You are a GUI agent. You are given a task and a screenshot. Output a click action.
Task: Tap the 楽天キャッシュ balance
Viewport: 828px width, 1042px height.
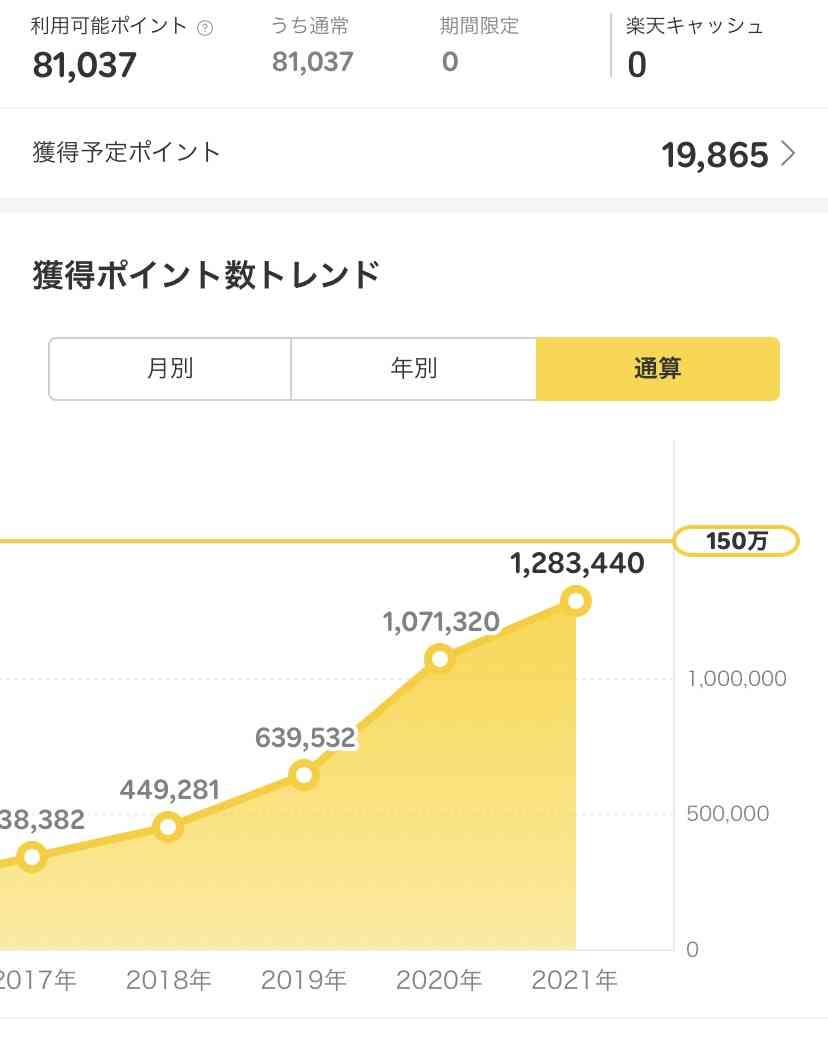tap(637, 65)
